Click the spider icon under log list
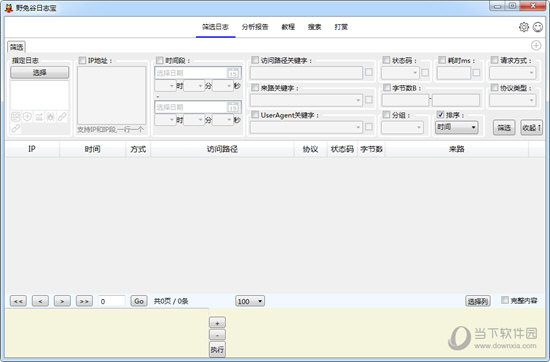Image resolution: width=550 pixels, height=362 pixels. tap(50, 116)
